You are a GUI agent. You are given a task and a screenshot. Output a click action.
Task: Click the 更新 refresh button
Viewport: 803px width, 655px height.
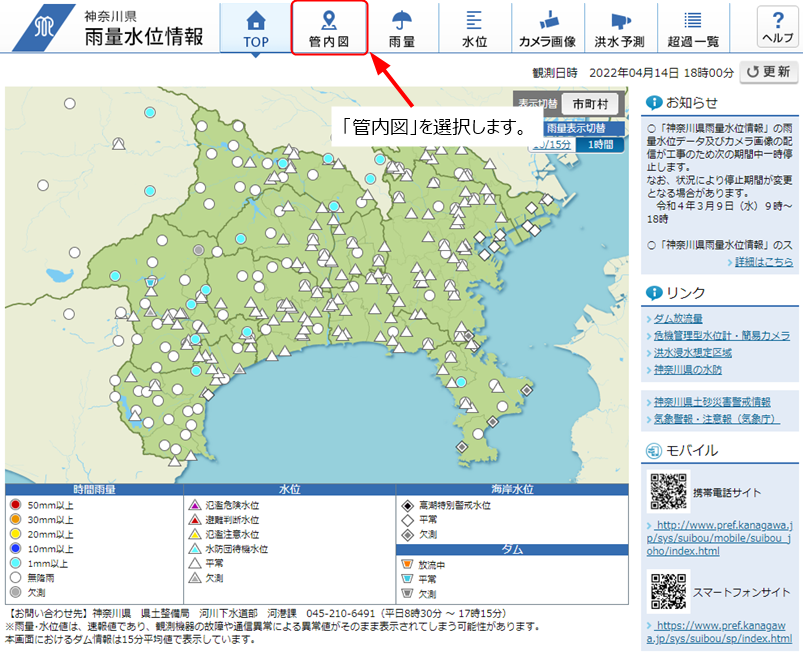pos(769,72)
